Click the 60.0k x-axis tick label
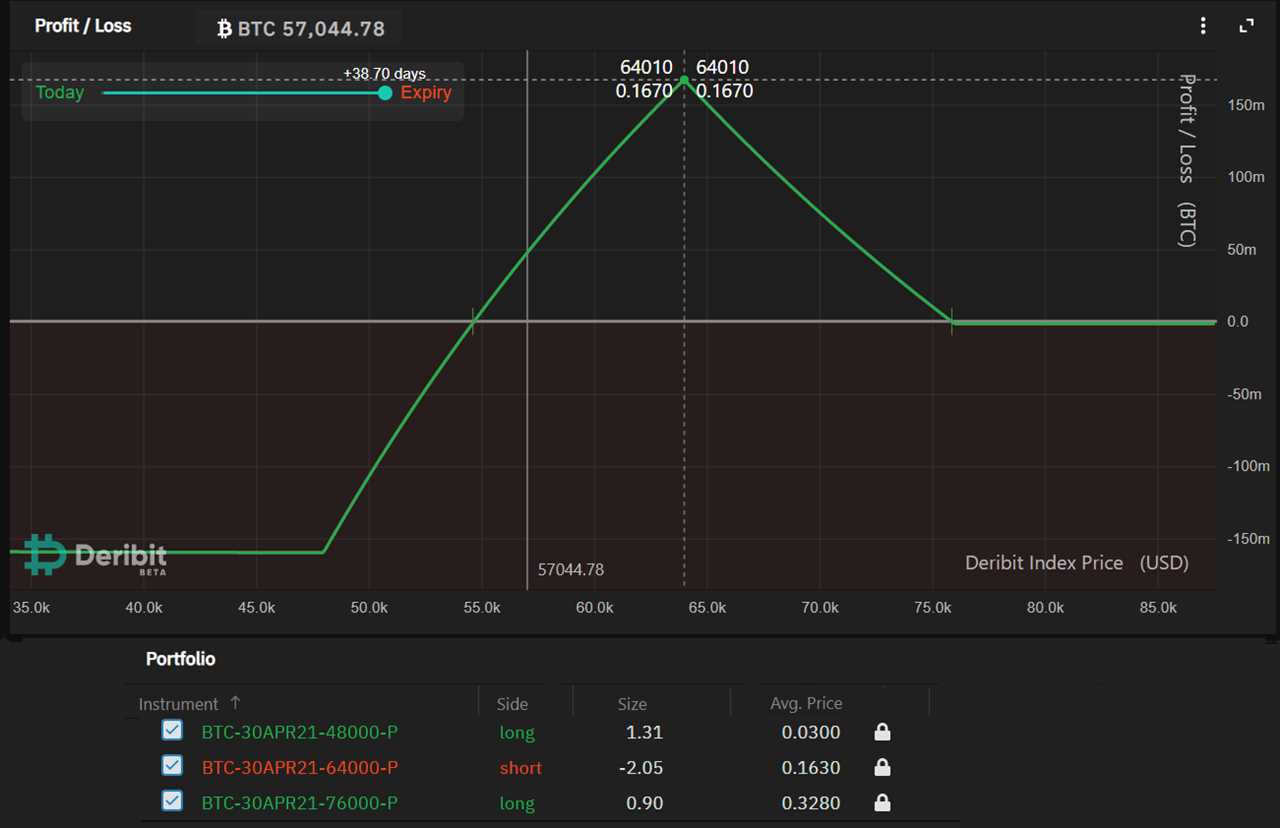Viewport: 1280px width, 828px height. (x=594, y=607)
